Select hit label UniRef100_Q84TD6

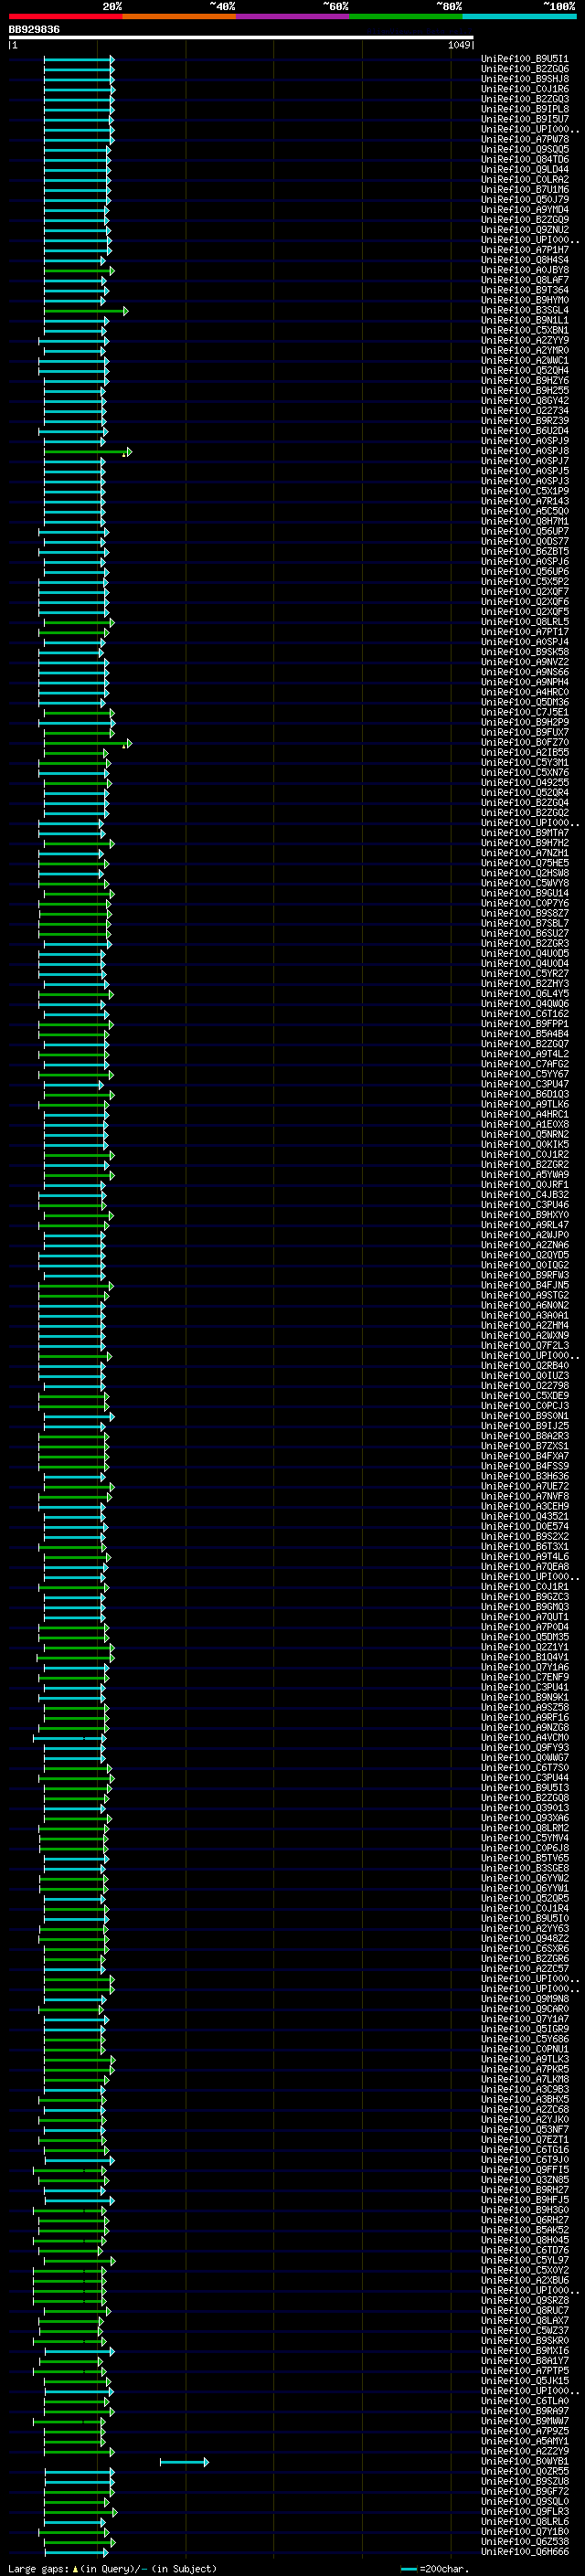click(x=525, y=160)
